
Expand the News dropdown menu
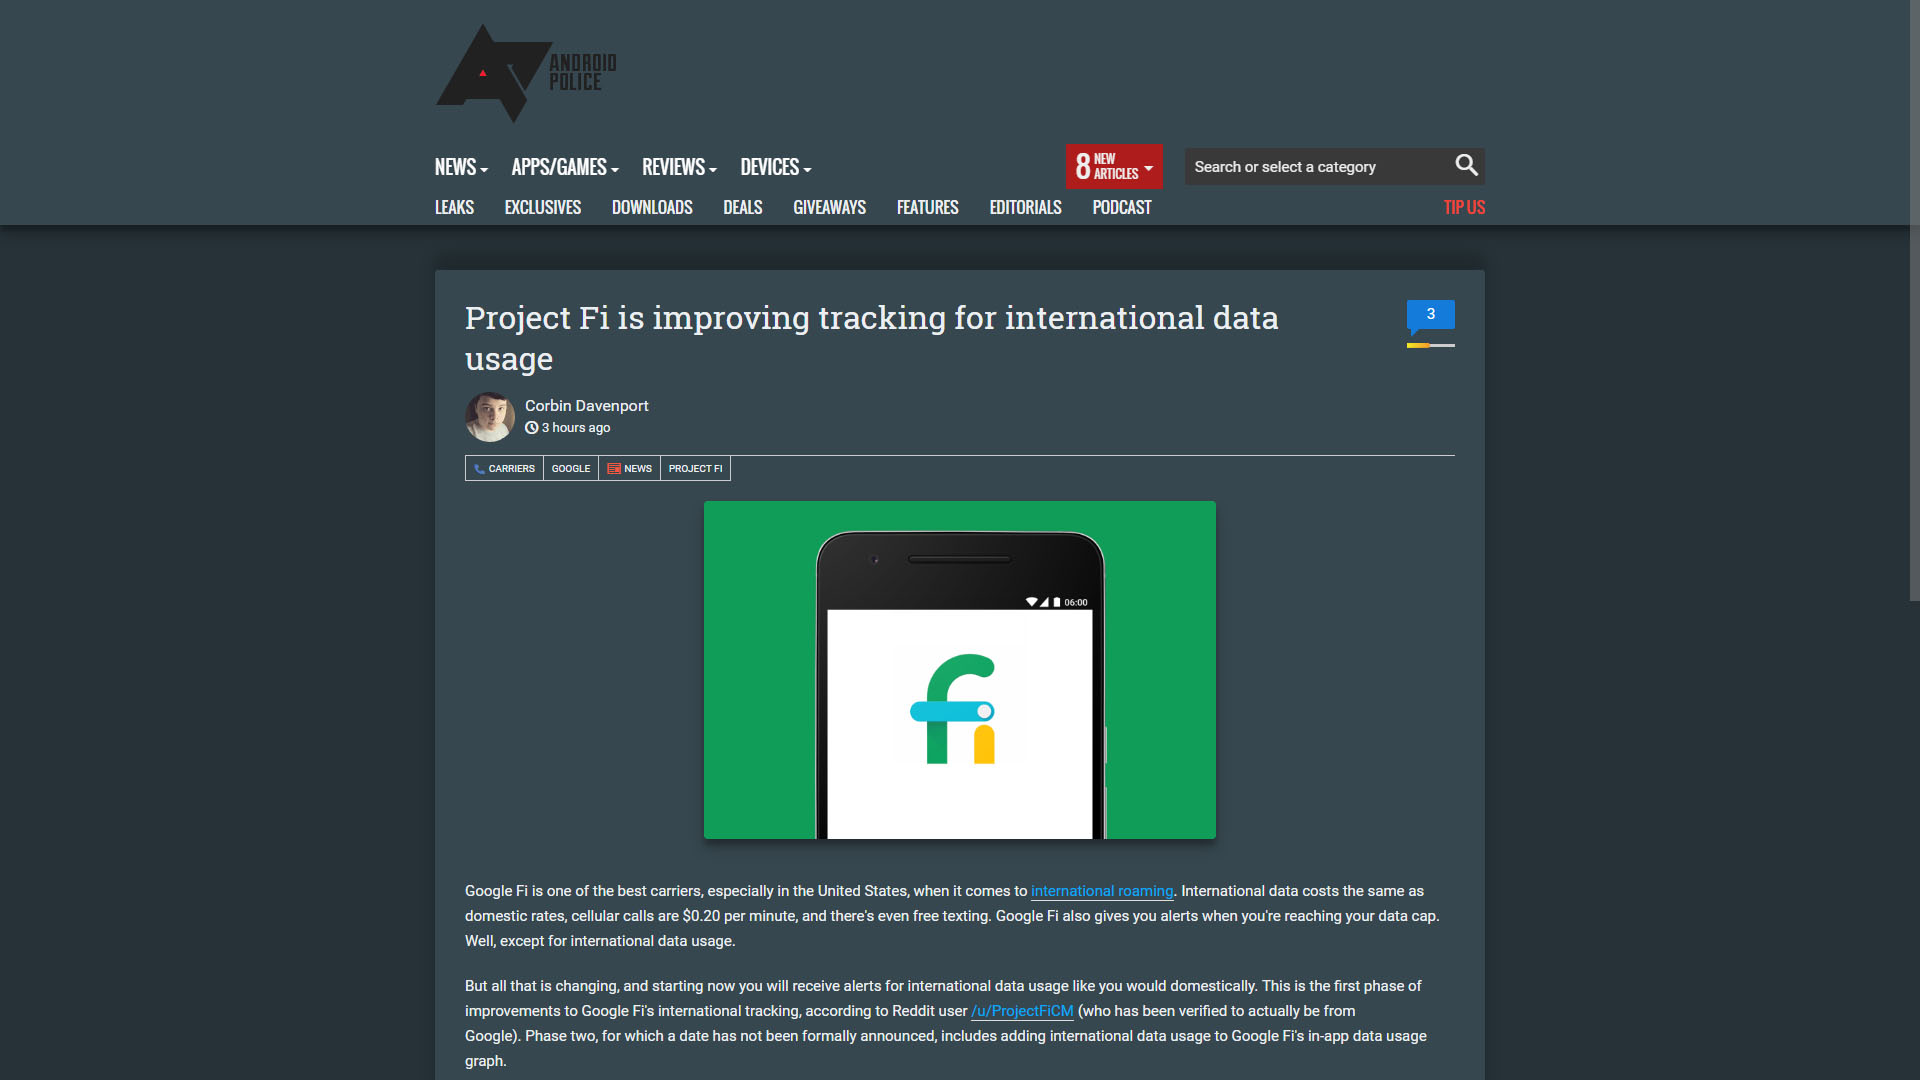[x=461, y=167]
